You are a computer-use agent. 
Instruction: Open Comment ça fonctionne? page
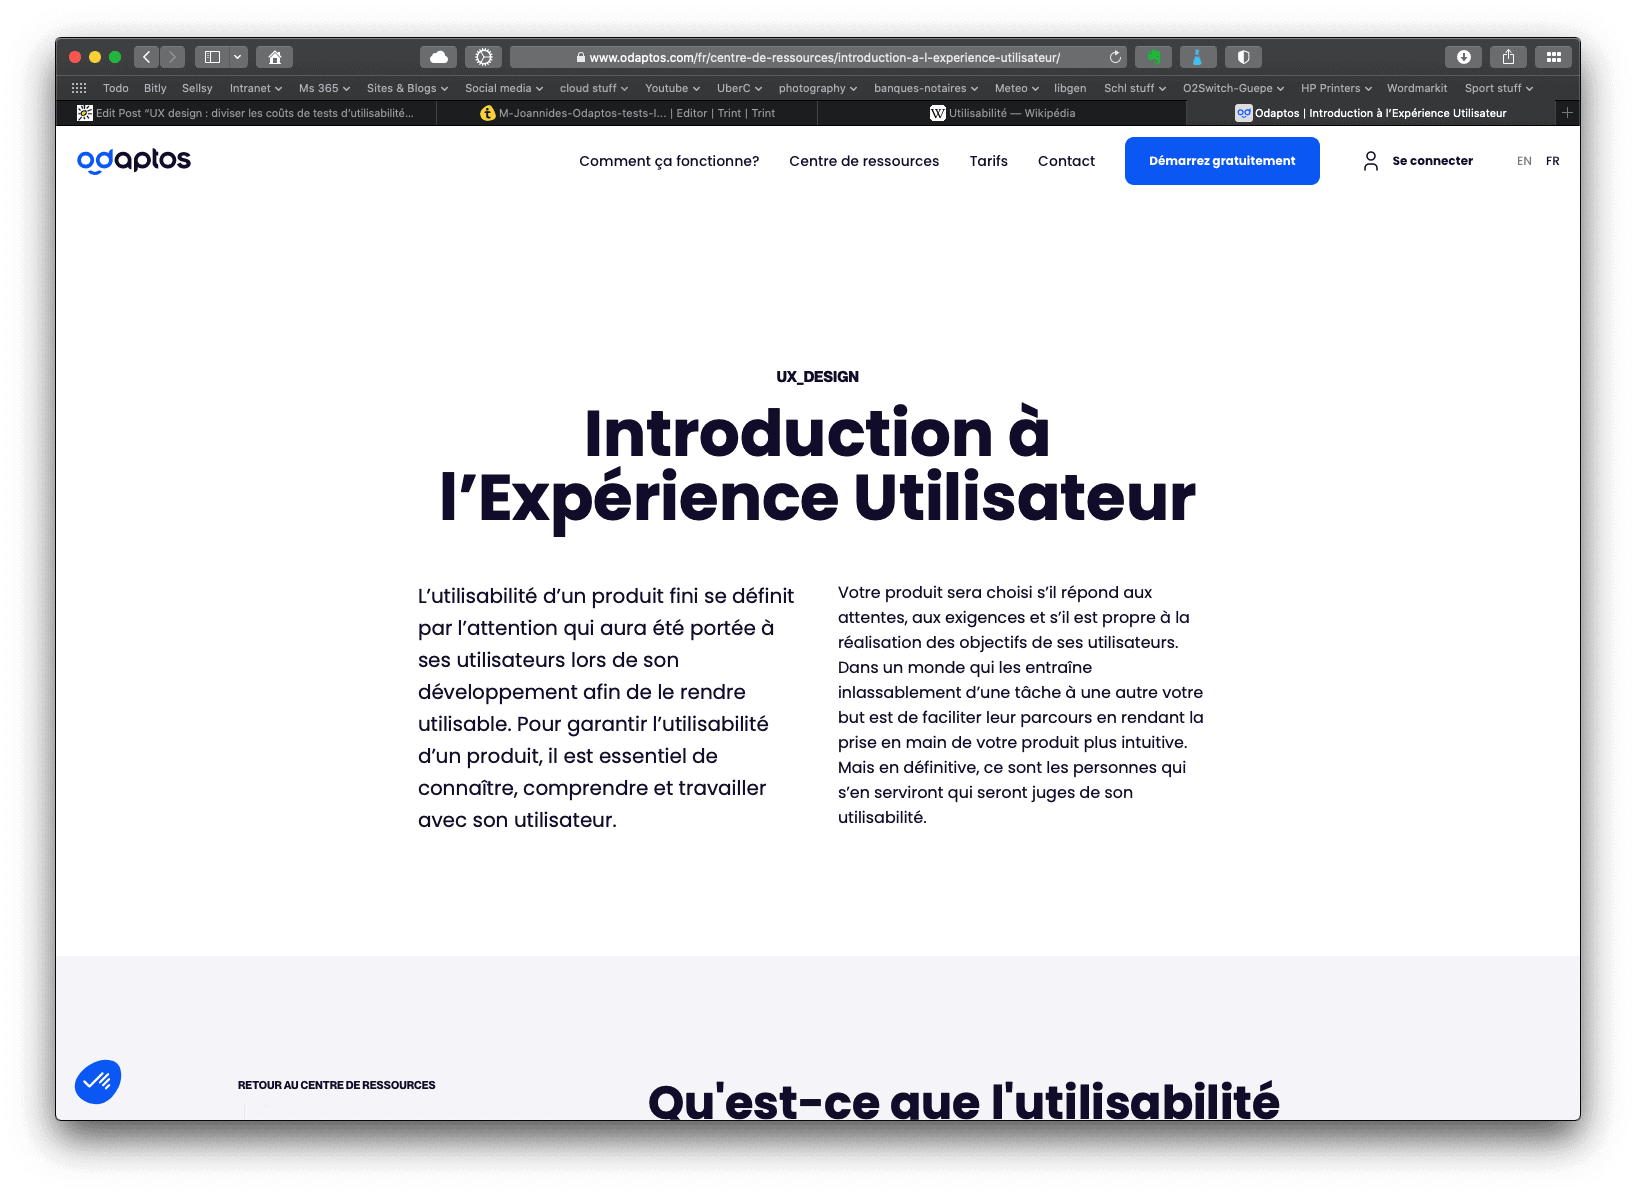click(669, 161)
